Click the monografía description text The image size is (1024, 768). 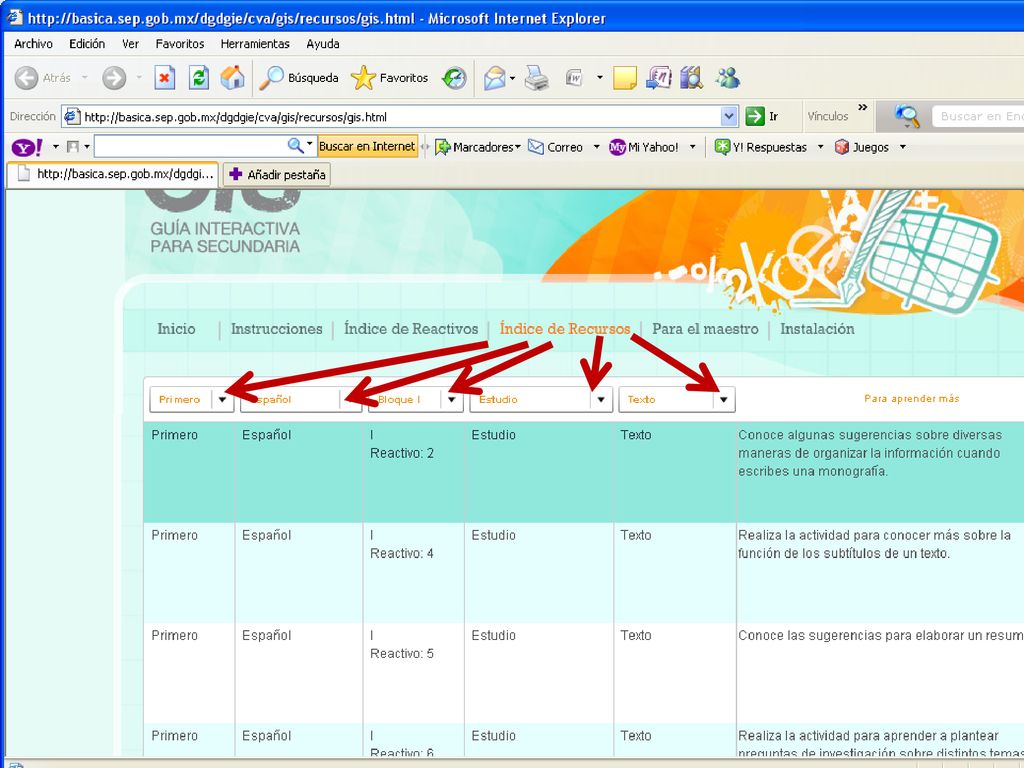[x=870, y=453]
